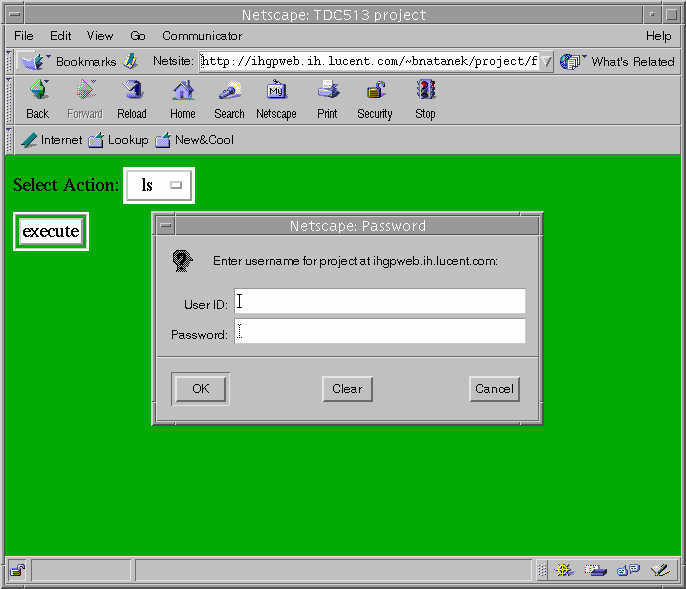Click the 'Enter username for project' prompt text
The image size is (686, 589).
(x=355, y=261)
